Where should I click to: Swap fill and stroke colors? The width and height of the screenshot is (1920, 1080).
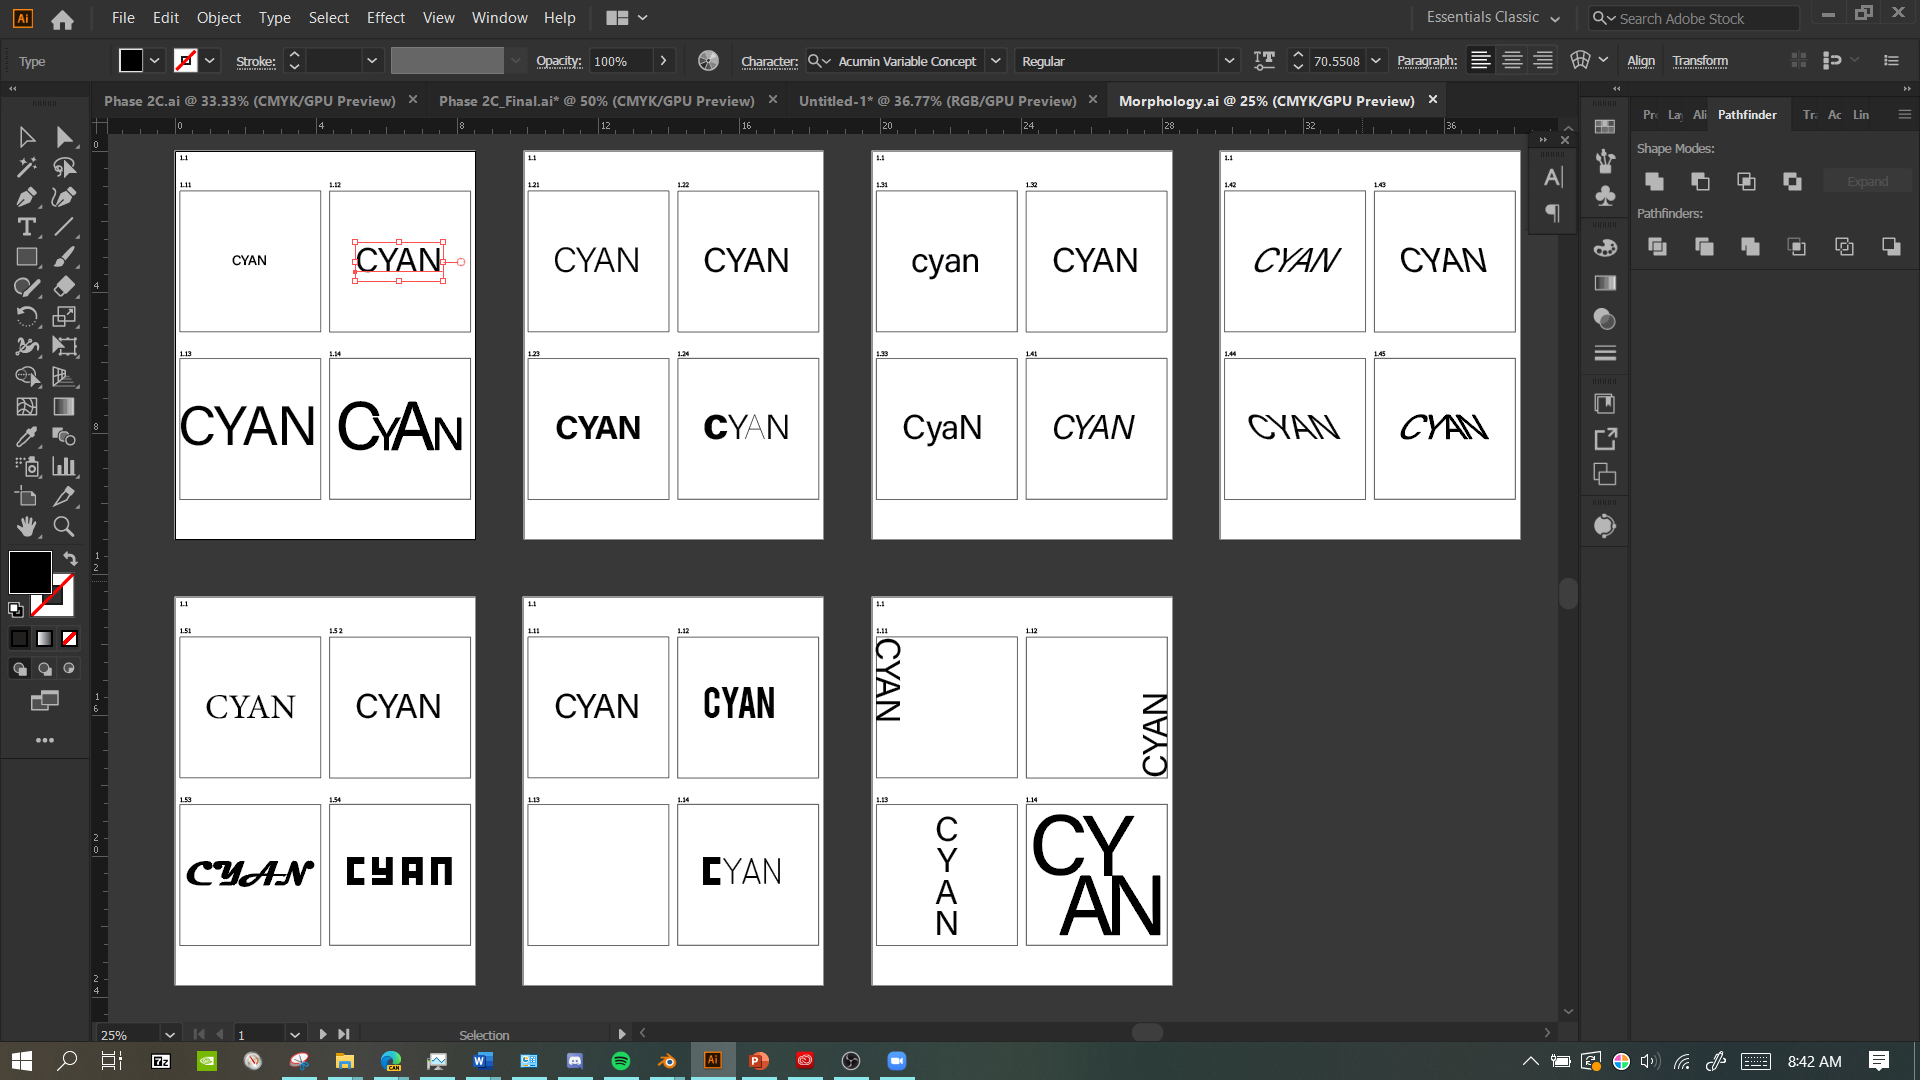(70, 558)
